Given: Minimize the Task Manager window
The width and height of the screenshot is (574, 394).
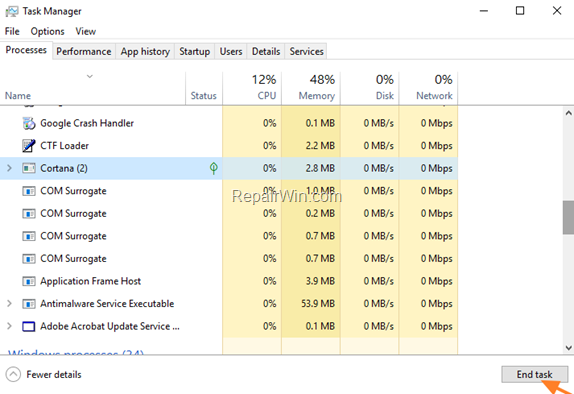Looking at the screenshot, I should (484, 11).
